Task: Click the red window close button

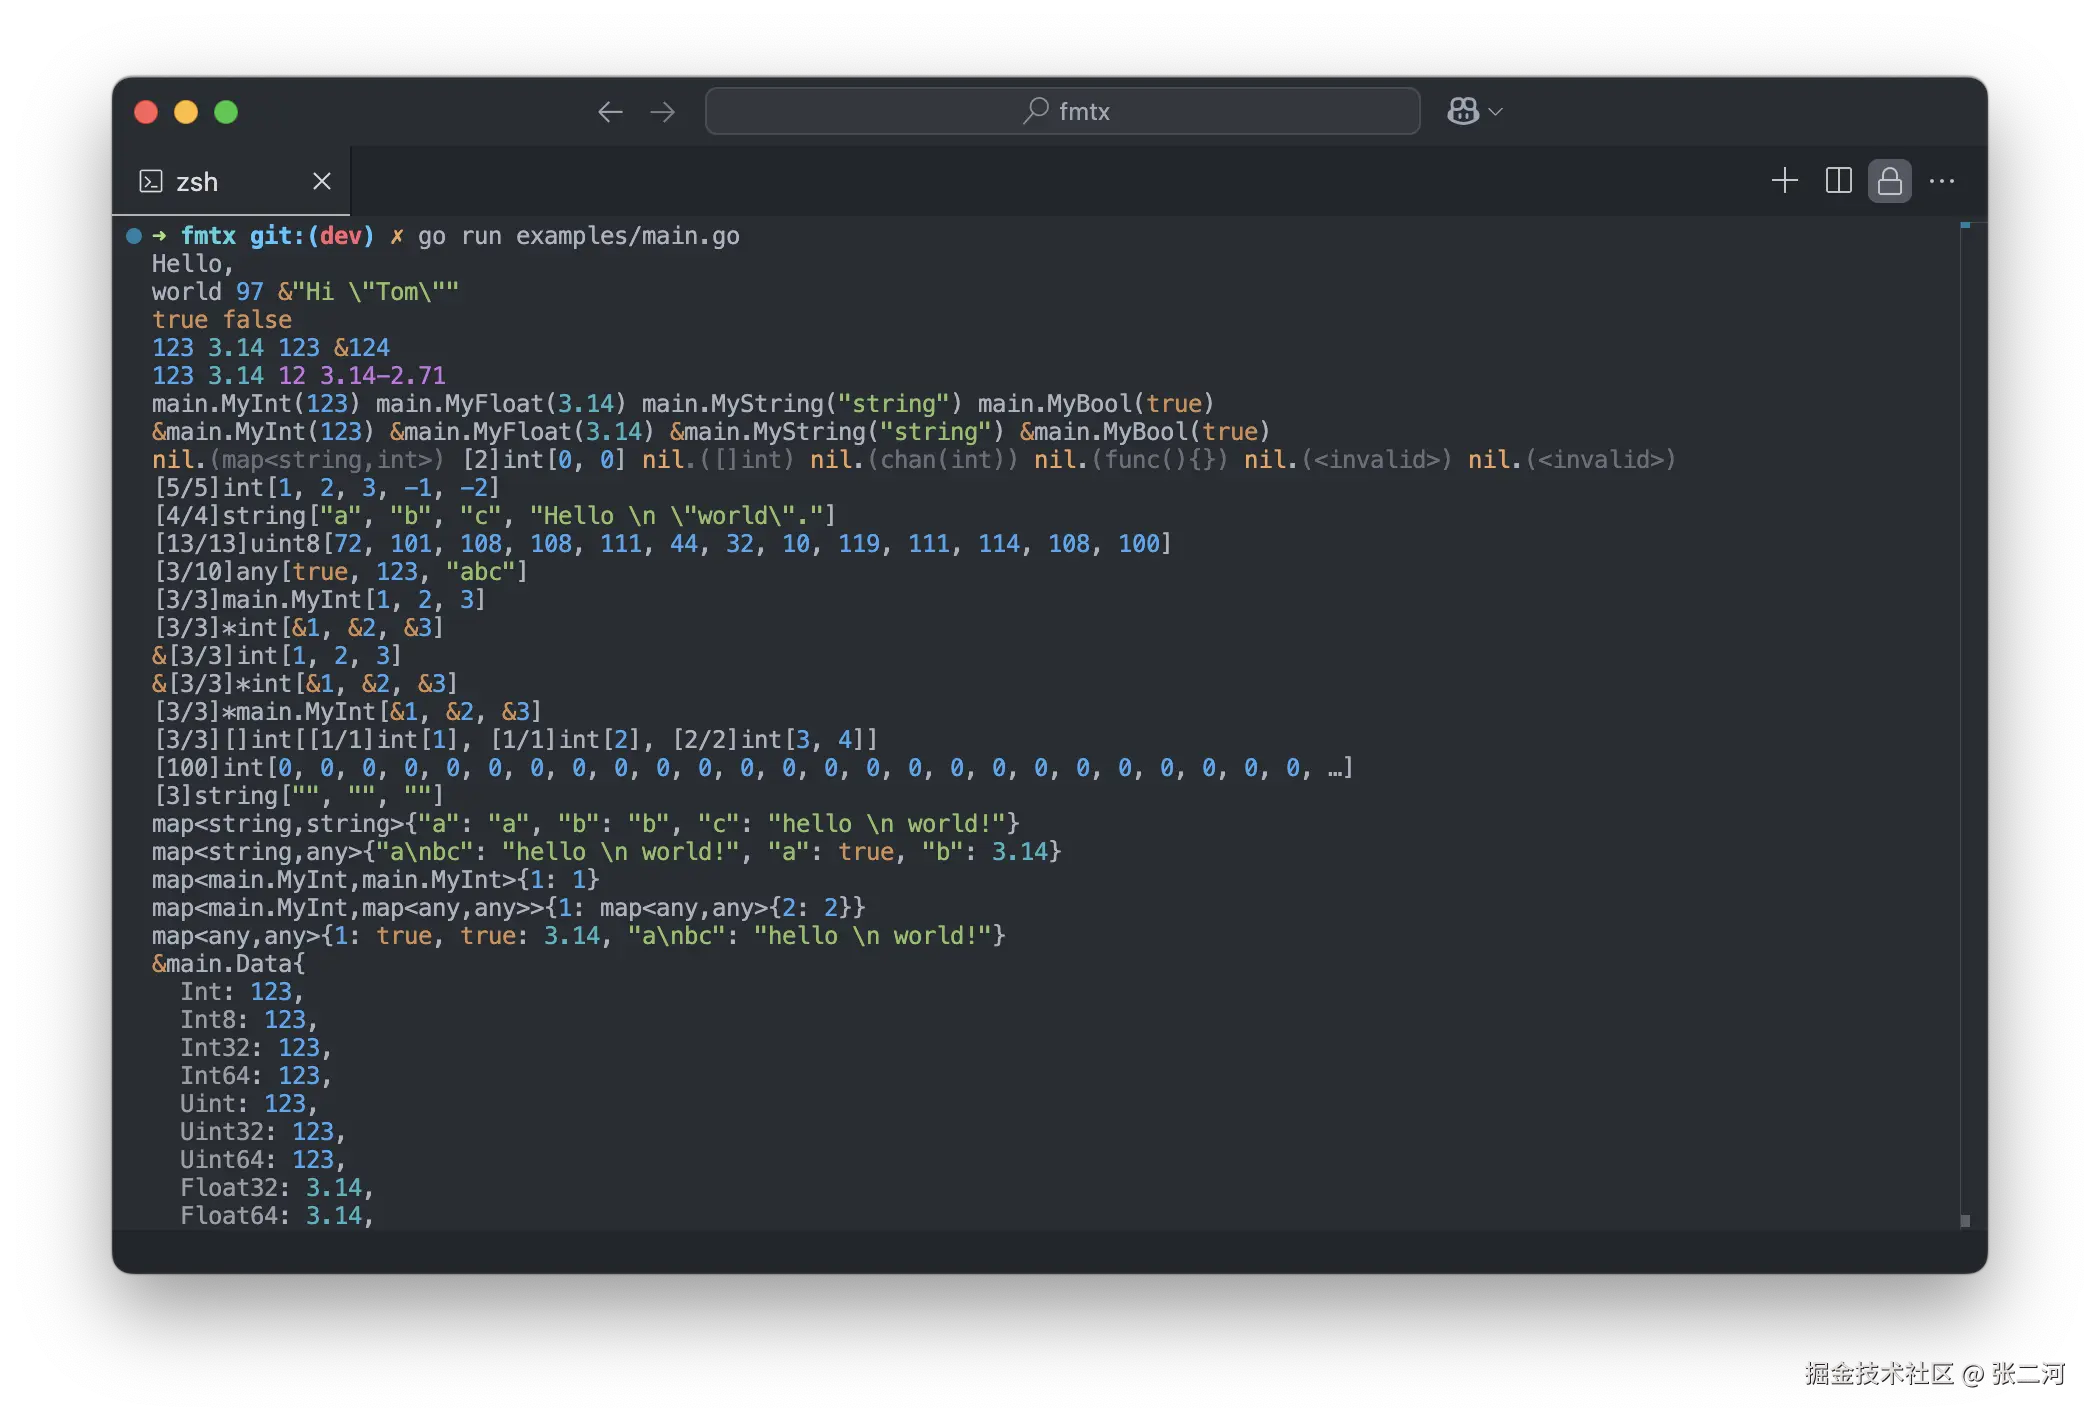Action: 146,112
